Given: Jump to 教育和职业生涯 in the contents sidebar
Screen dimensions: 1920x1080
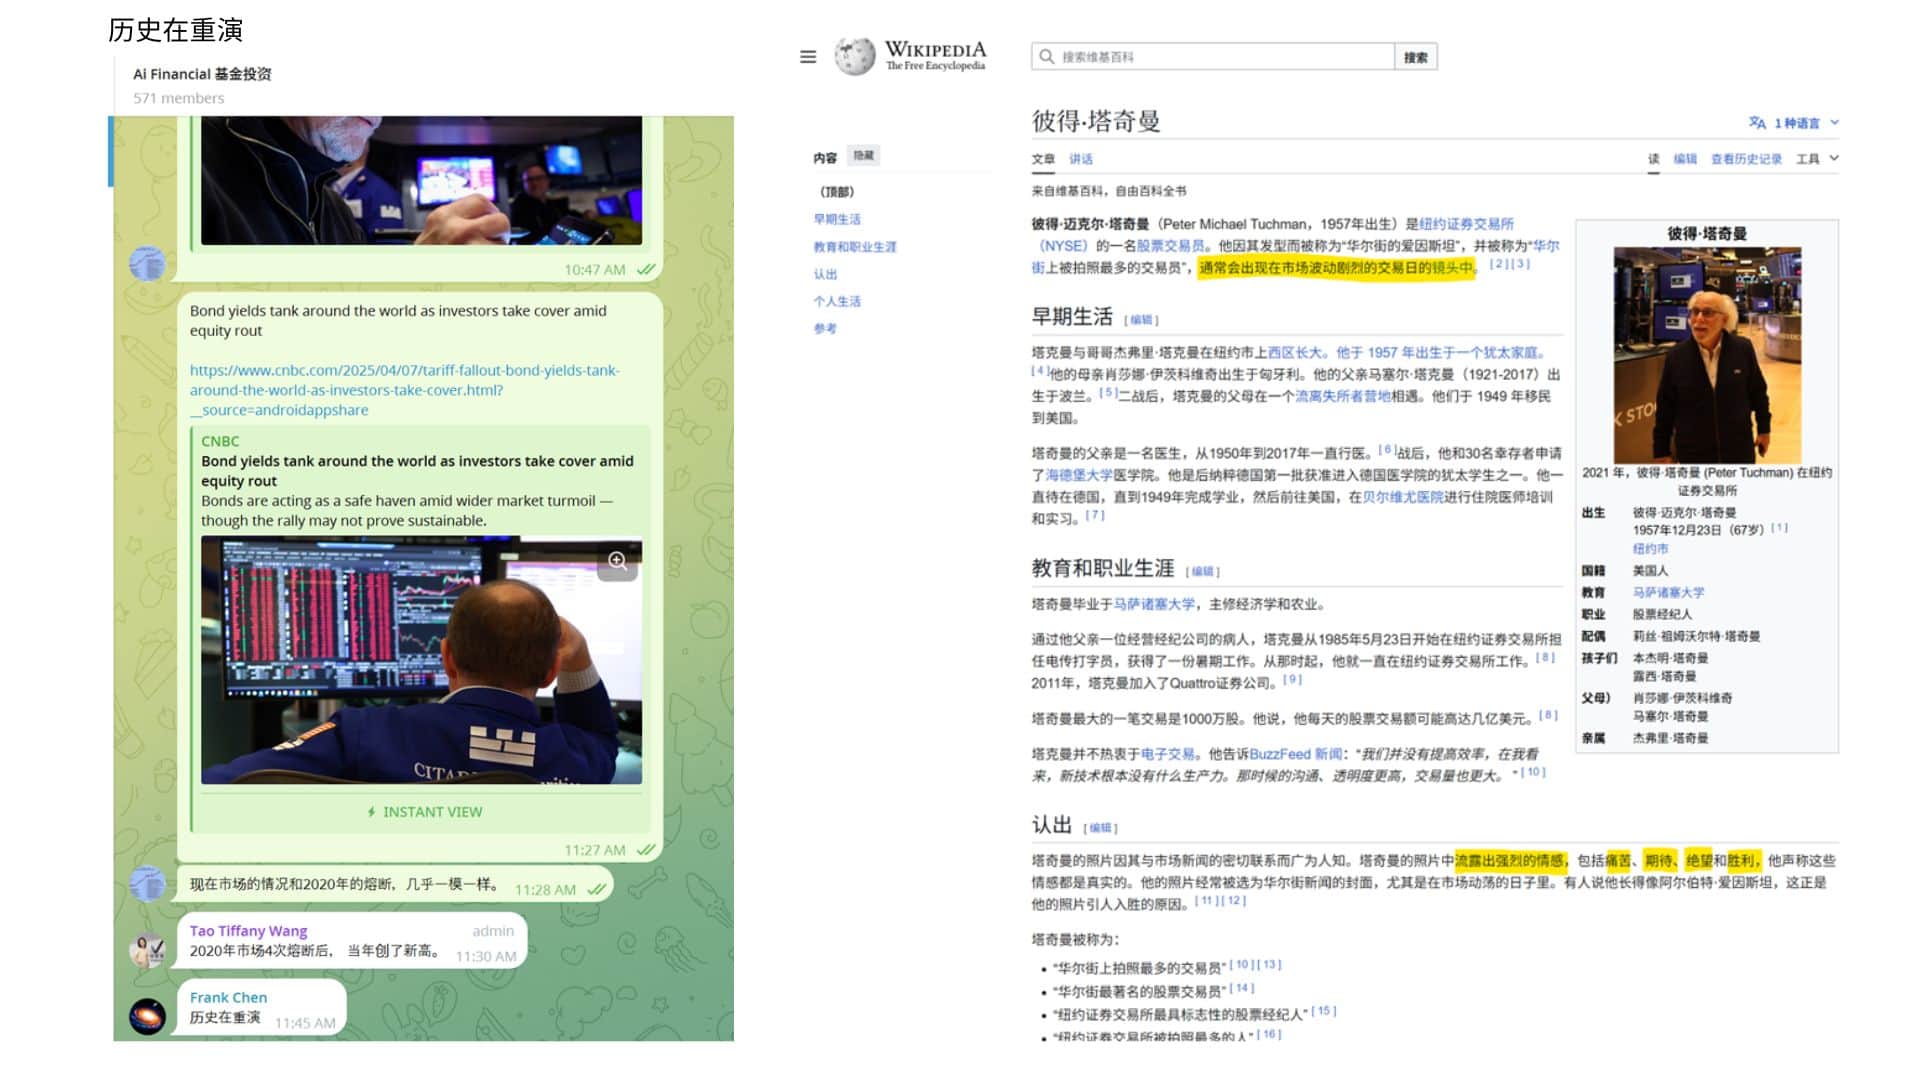Looking at the screenshot, I should (x=855, y=247).
